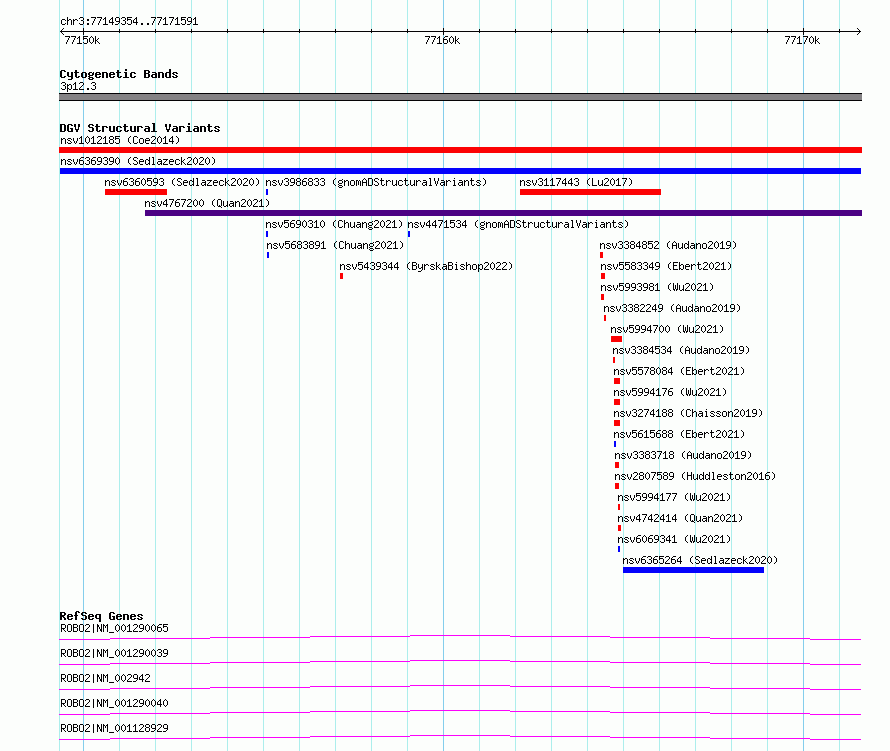Click the red marker under nsv5439344
This screenshot has height=751, width=890.
pyautogui.click(x=341, y=276)
